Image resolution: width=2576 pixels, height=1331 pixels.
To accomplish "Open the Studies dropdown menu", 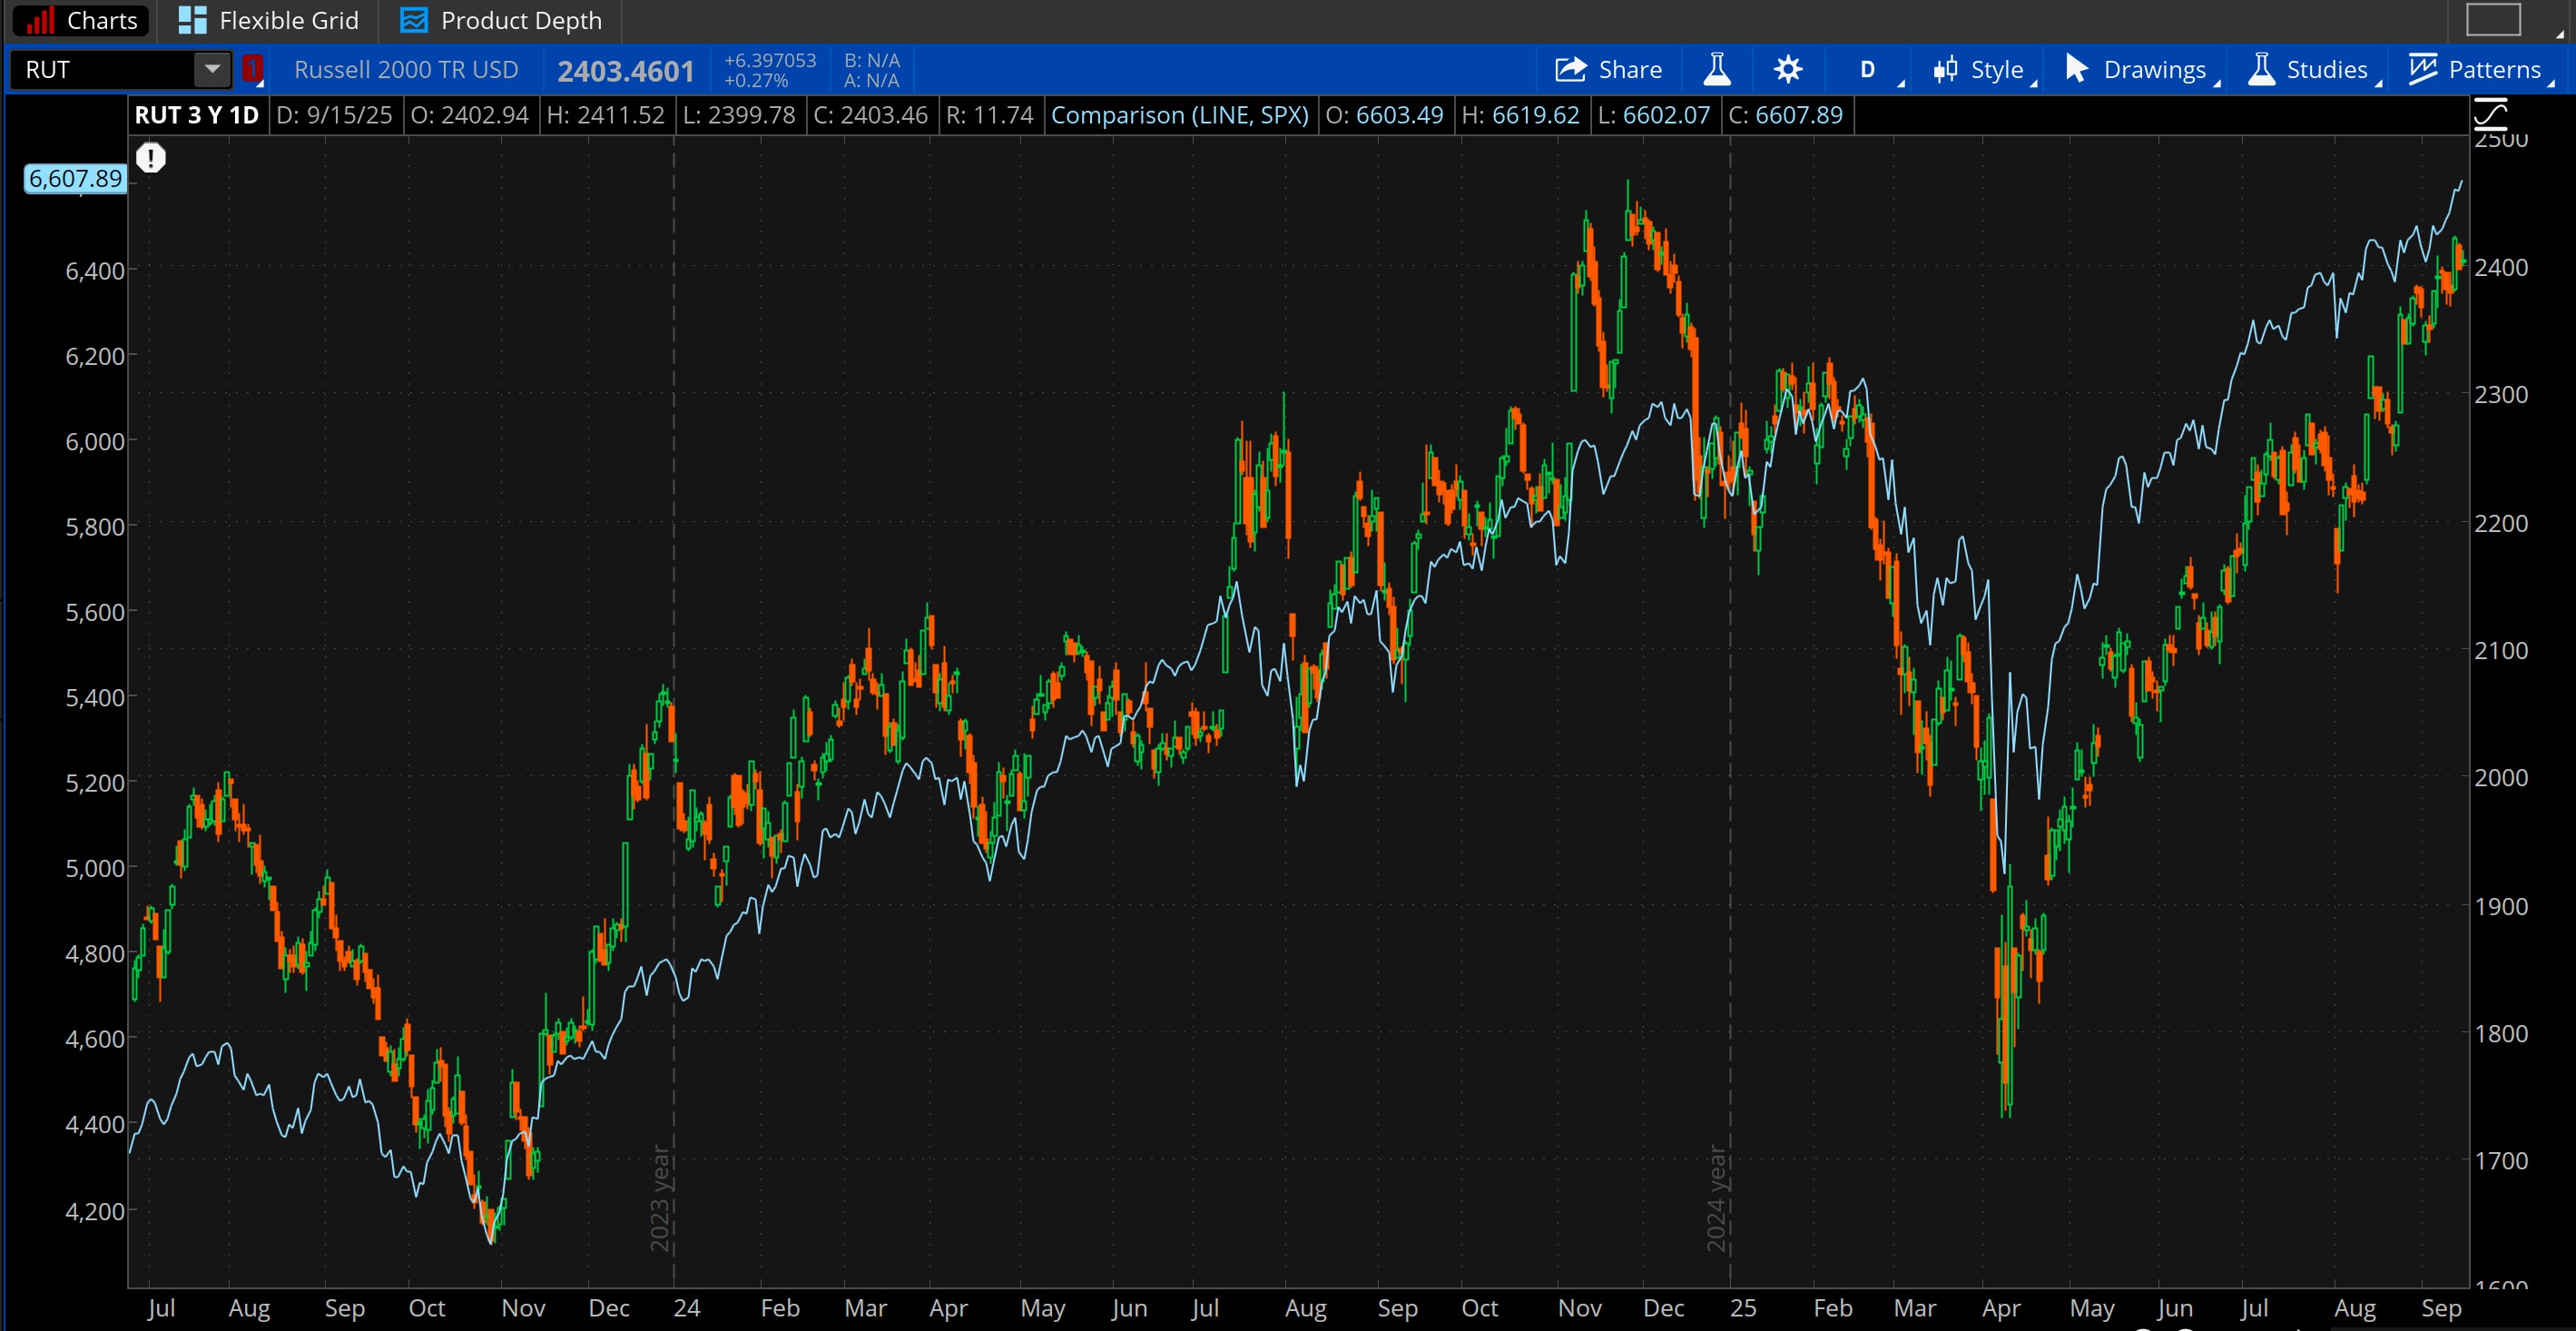I will click(2312, 69).
